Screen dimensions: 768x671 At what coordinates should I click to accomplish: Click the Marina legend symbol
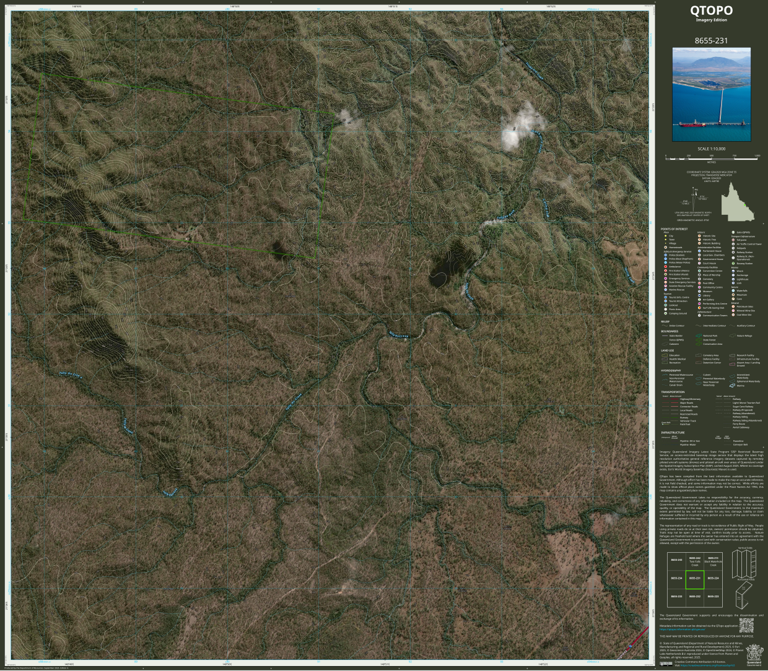coord(733,385)
